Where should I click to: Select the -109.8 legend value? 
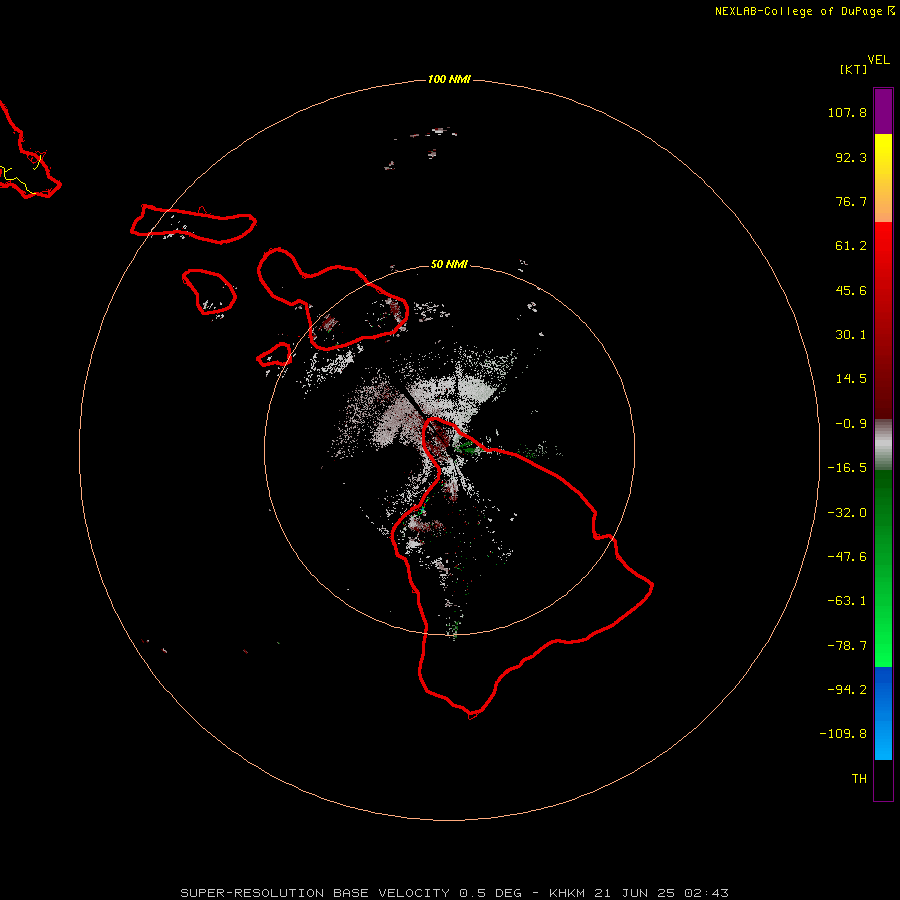click(x=843, y=734)
